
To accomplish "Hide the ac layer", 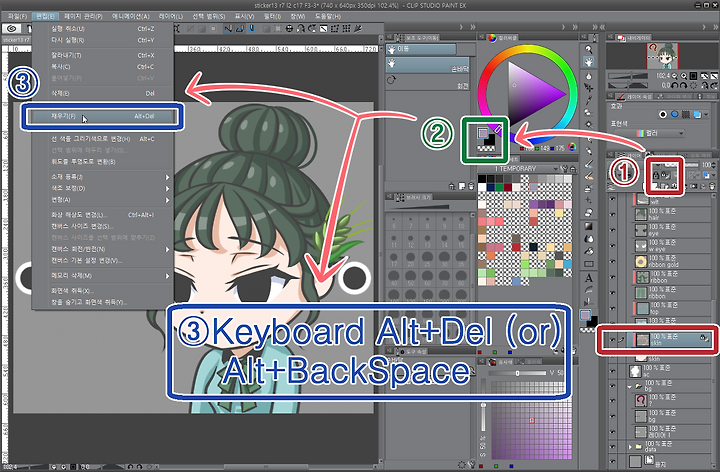I will pos(612,371).
